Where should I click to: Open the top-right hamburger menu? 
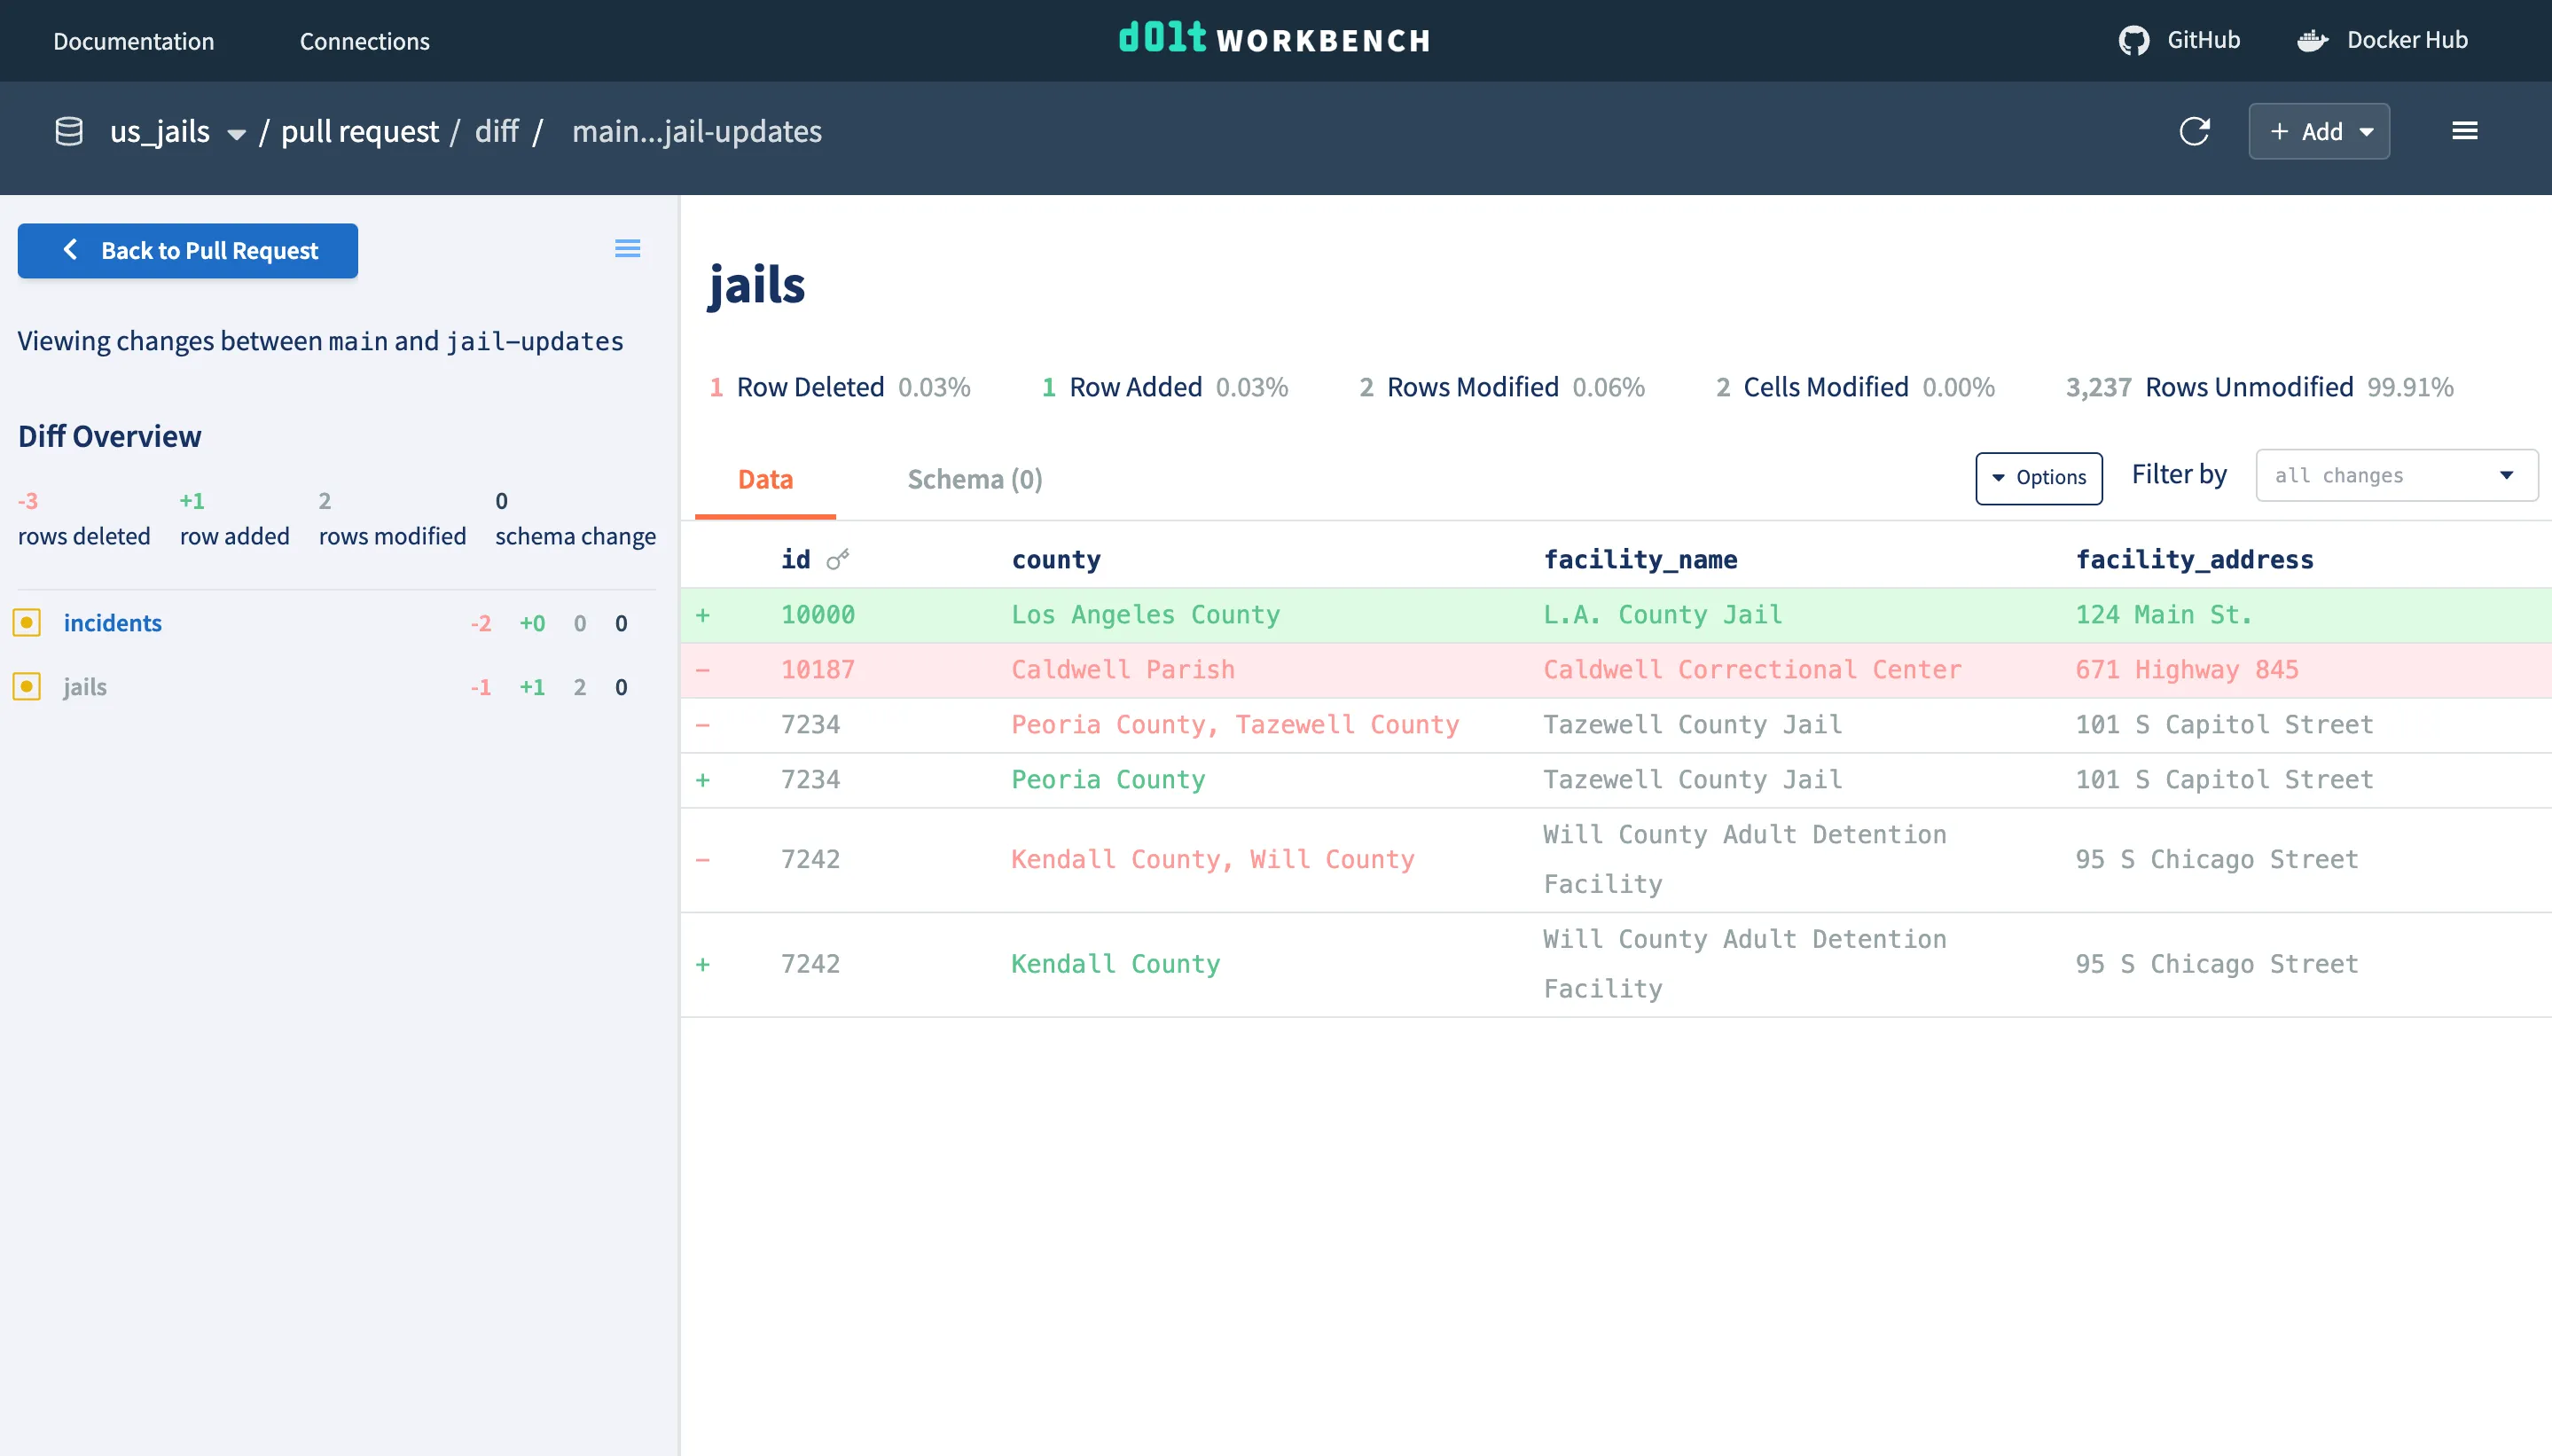tap(2464, 131)
